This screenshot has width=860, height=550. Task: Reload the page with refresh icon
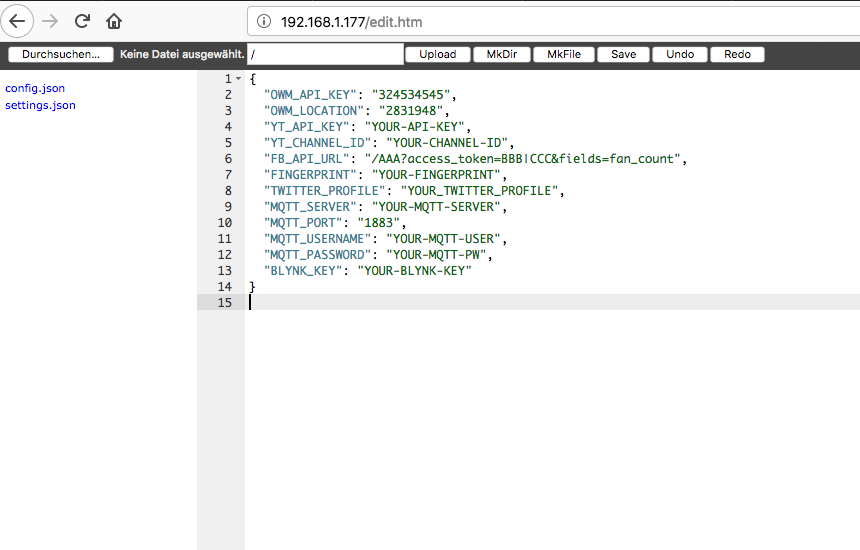[x=82, y=21]
